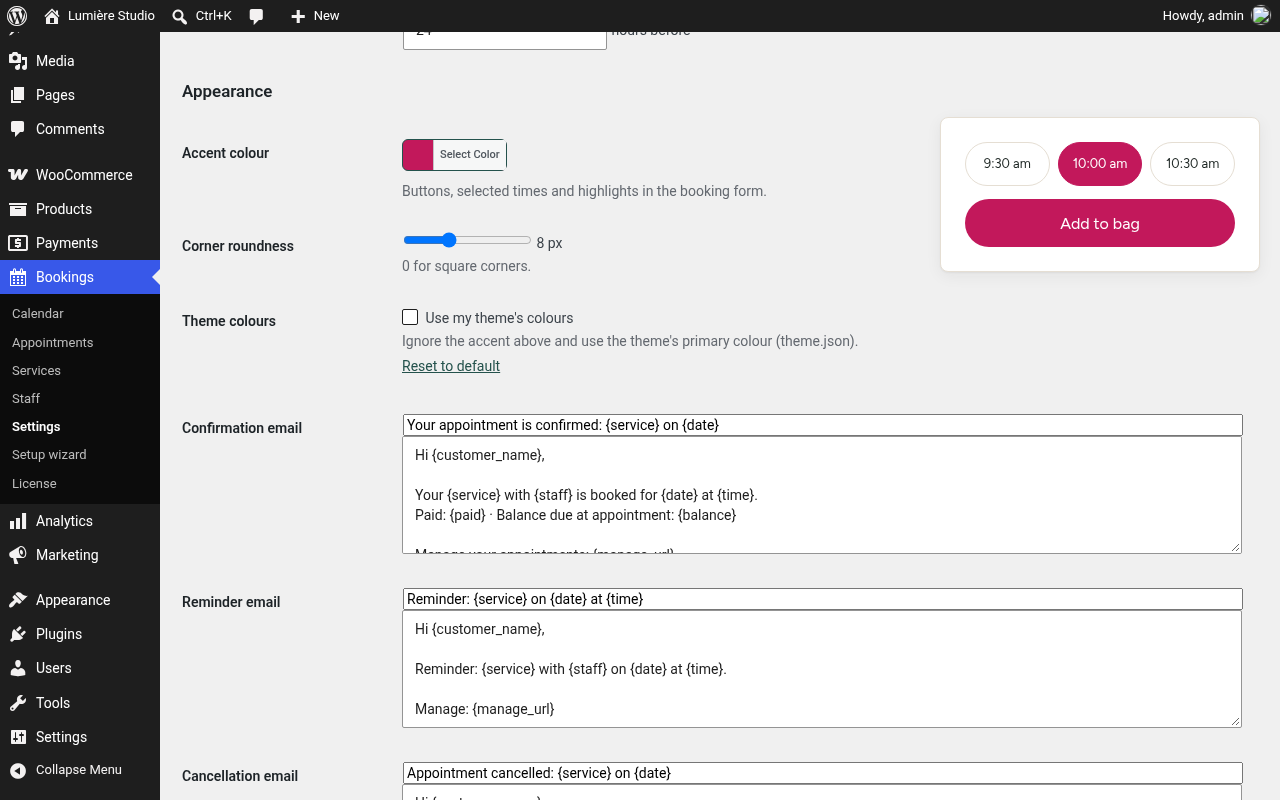Click the Corner roundness slider handle

[449, 240]
